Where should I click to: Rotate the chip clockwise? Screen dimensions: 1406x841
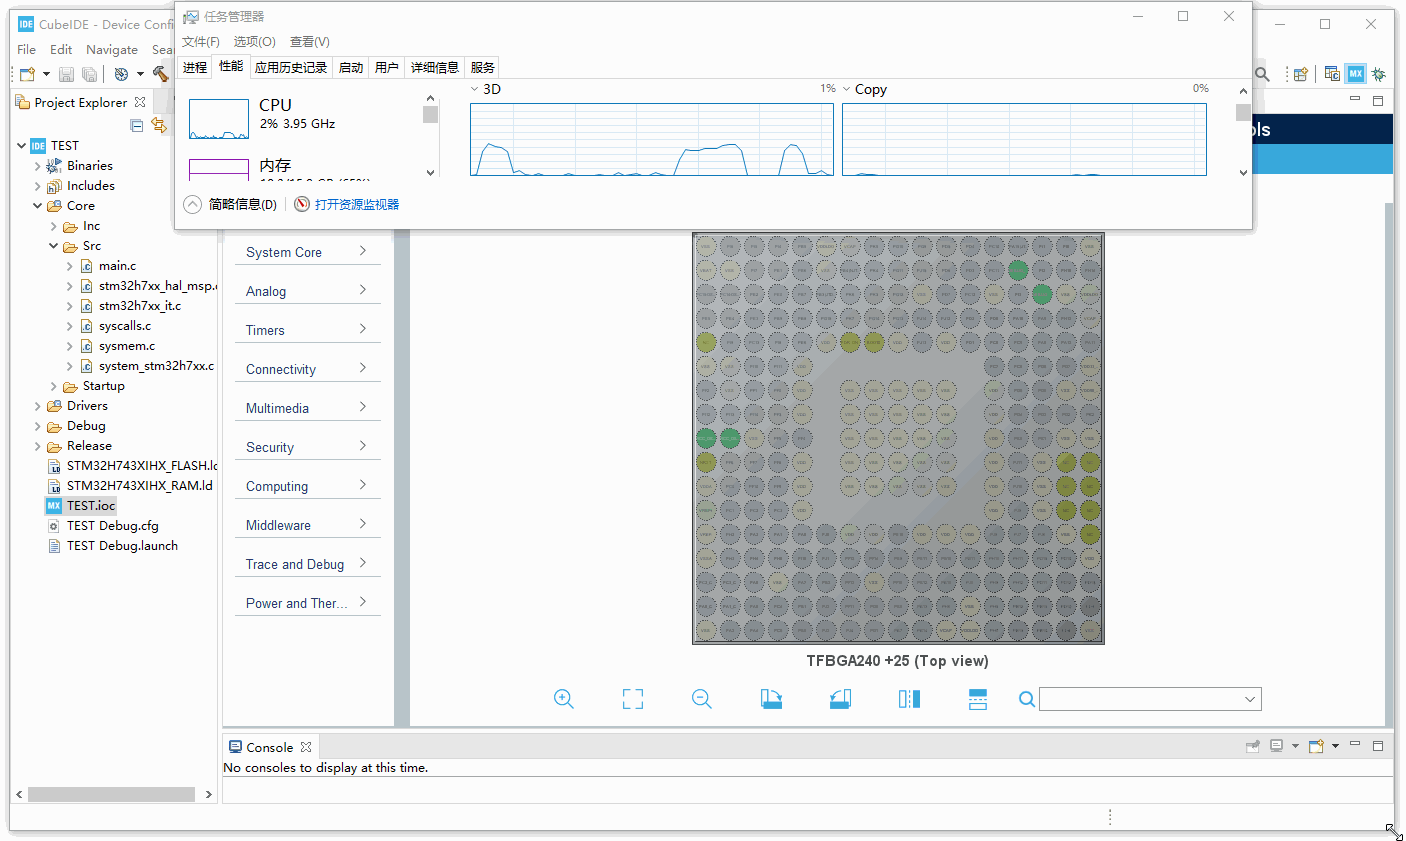click(x=771, y=699)
